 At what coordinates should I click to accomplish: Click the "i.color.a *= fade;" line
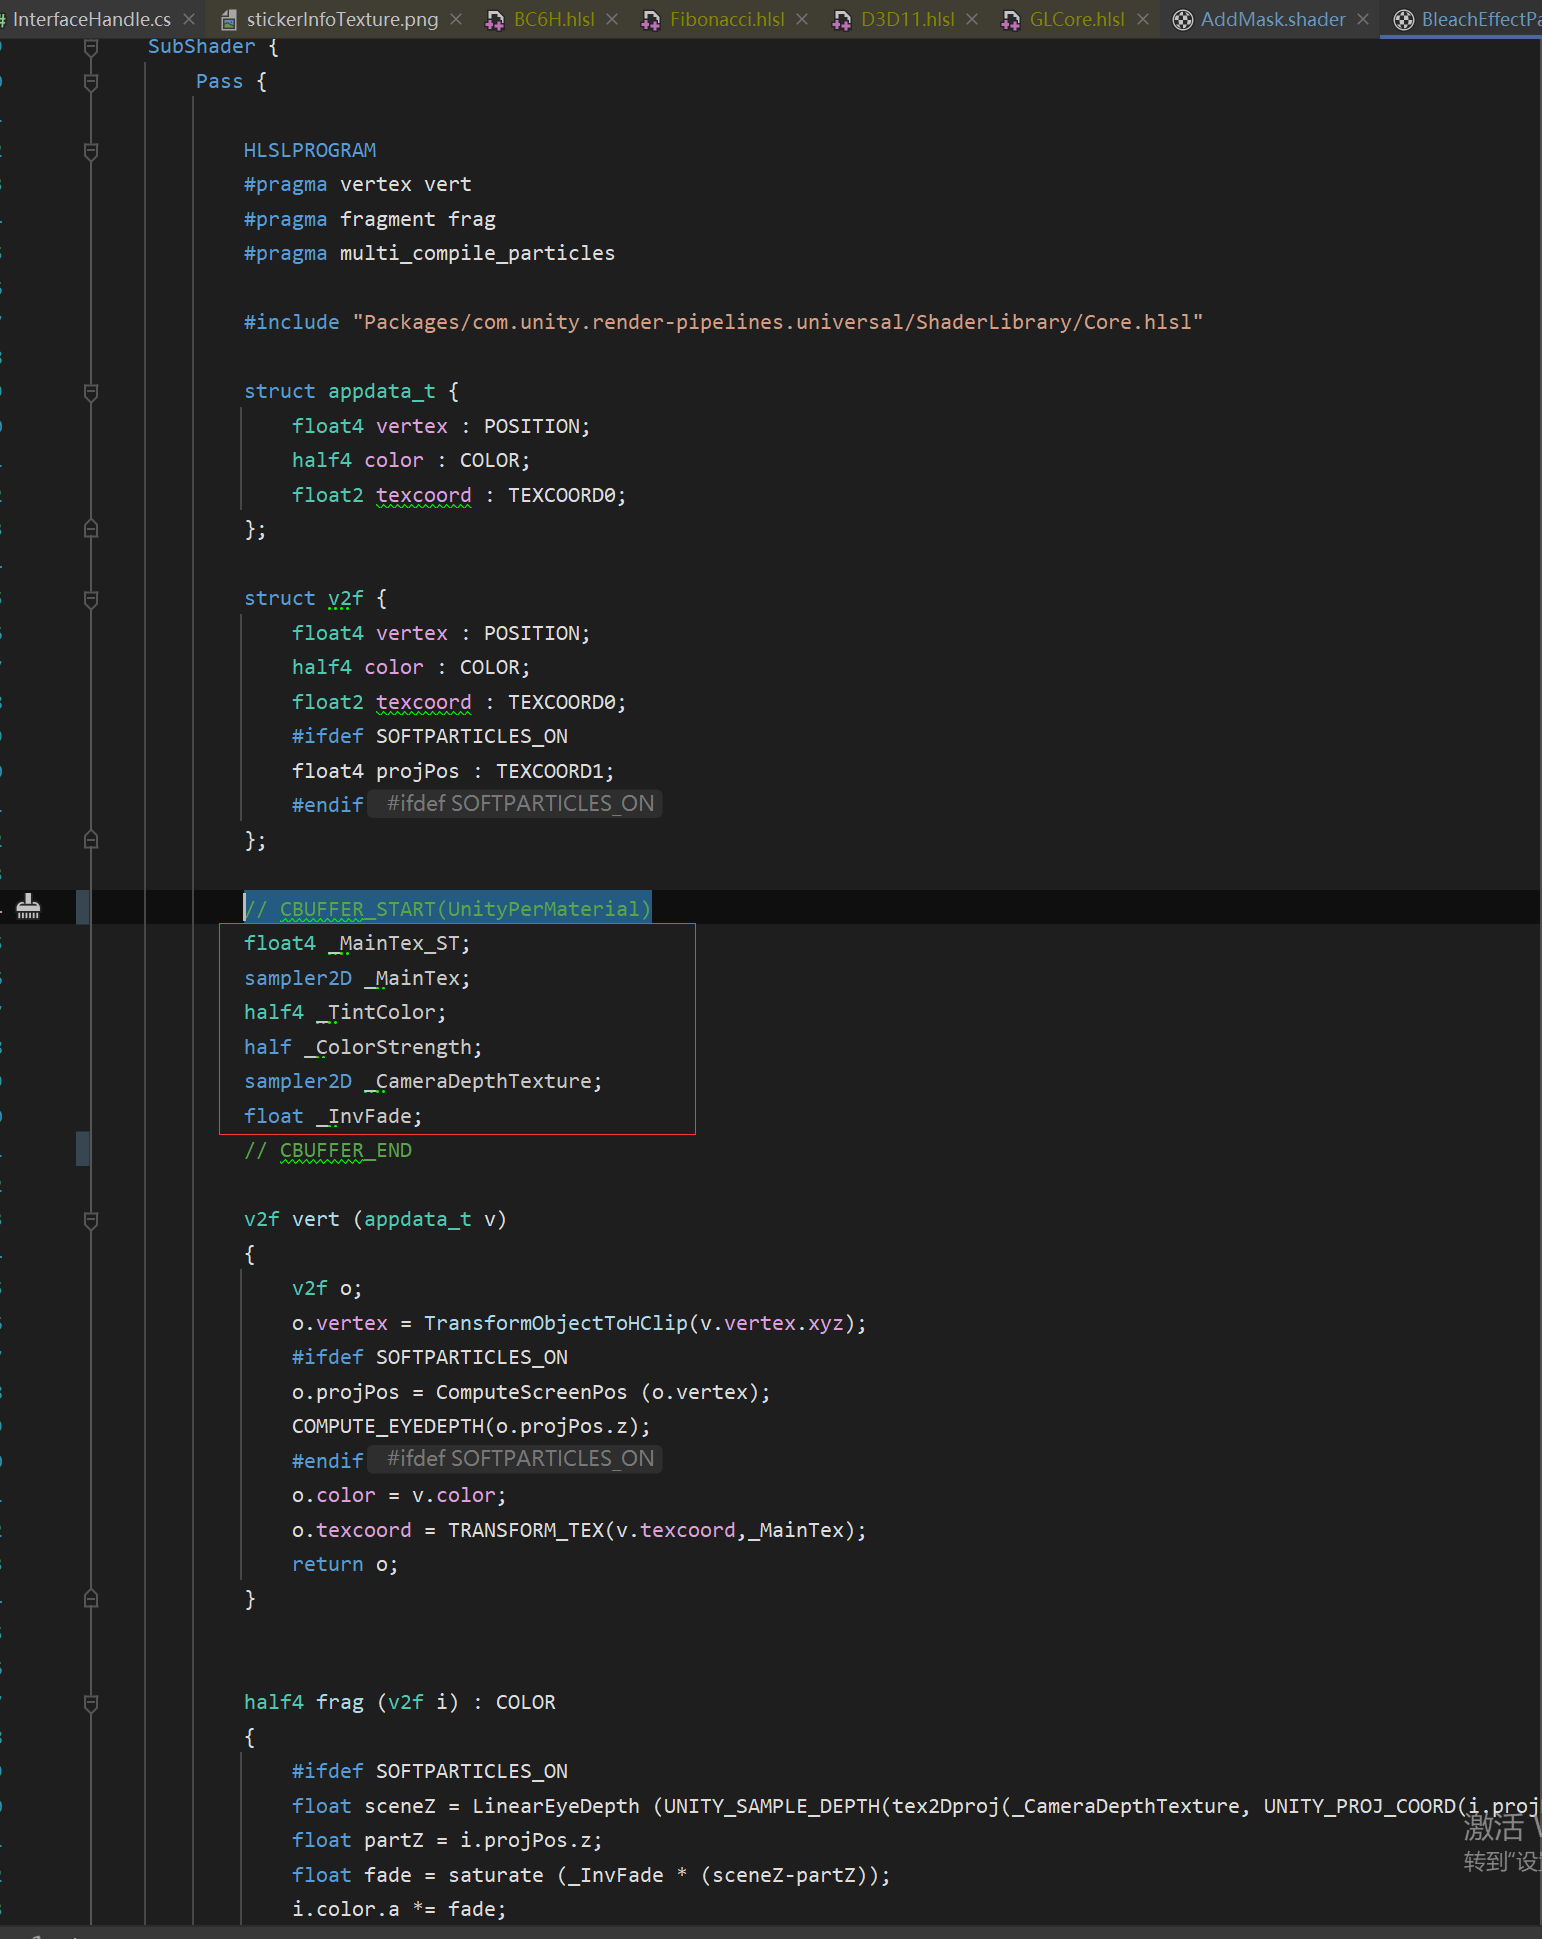[x=399, y=1909]
